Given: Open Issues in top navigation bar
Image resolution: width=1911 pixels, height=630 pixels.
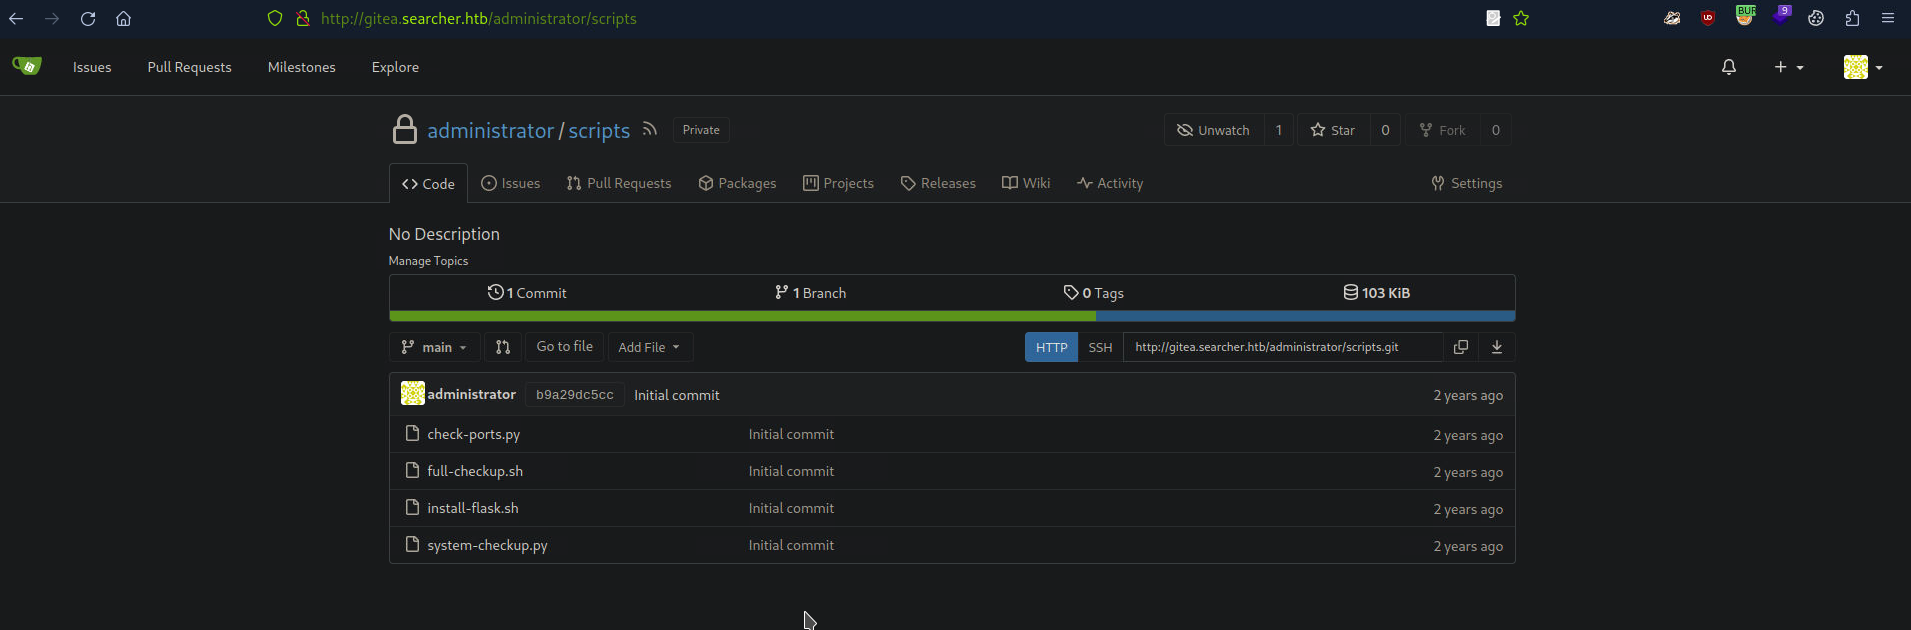Looking at the screenshot, I should (x=92, y=67).
